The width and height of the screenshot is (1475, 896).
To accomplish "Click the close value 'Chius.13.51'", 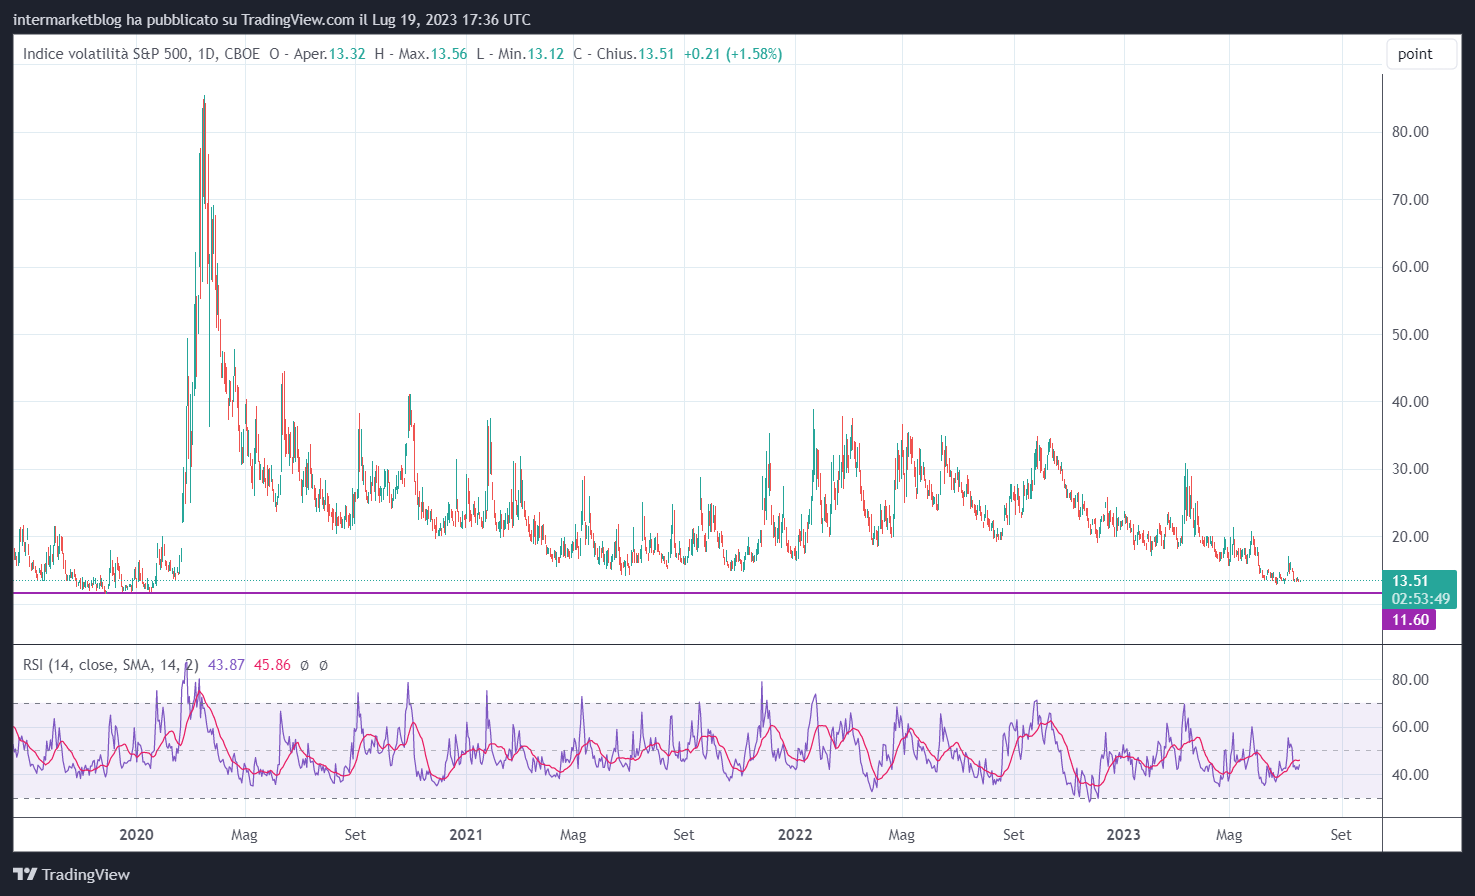I will click(x=635, y=54).
